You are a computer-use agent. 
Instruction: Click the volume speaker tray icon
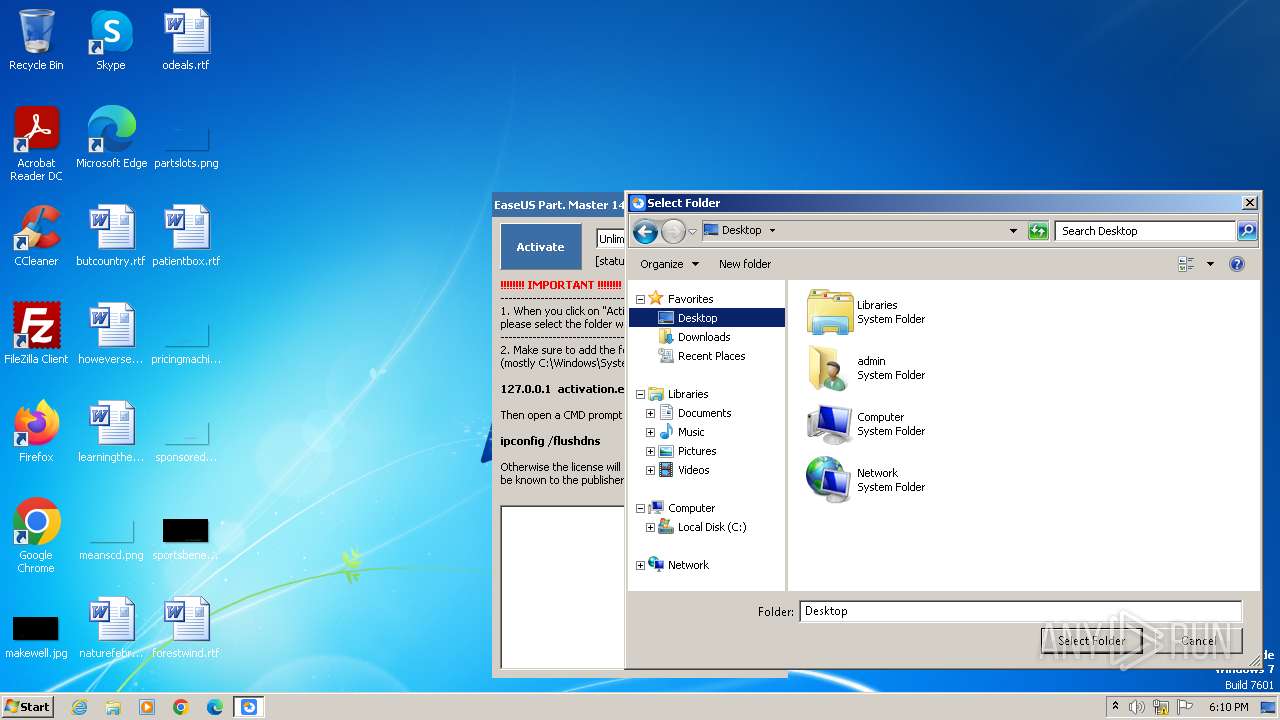(1137, 707)
